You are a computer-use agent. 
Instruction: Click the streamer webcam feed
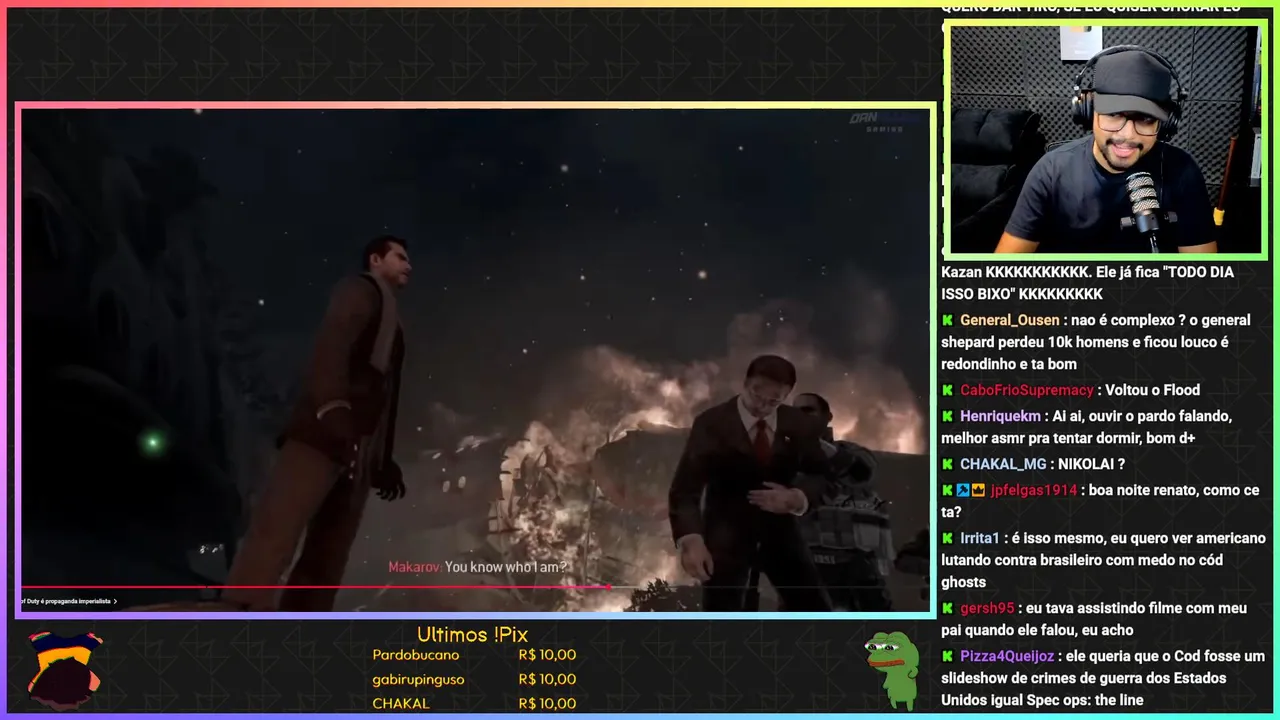[x=1105, y=140]
